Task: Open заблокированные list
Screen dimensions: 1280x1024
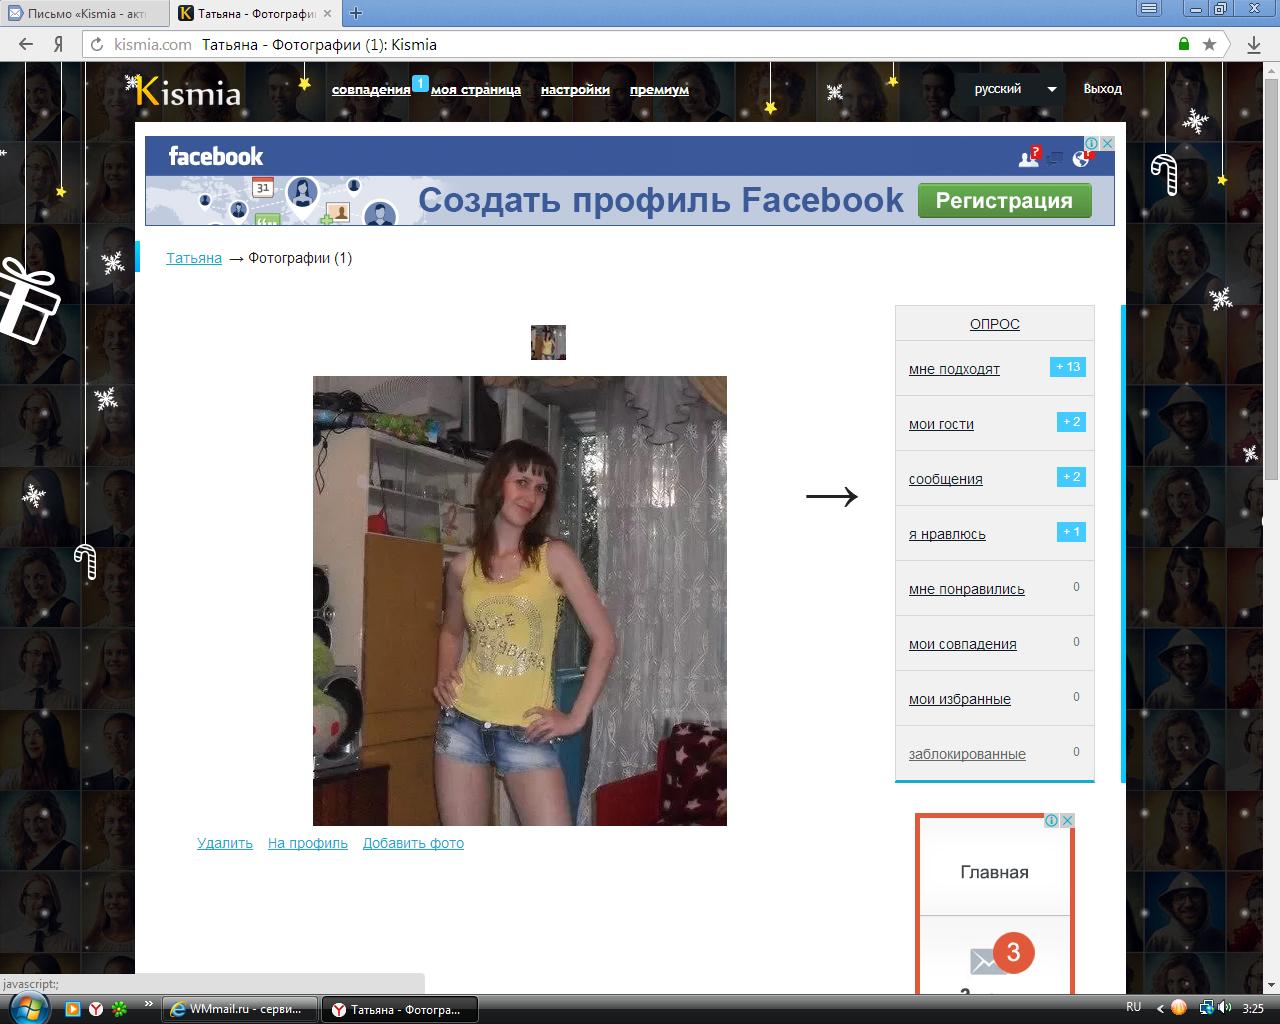Action: pos(967,754)
